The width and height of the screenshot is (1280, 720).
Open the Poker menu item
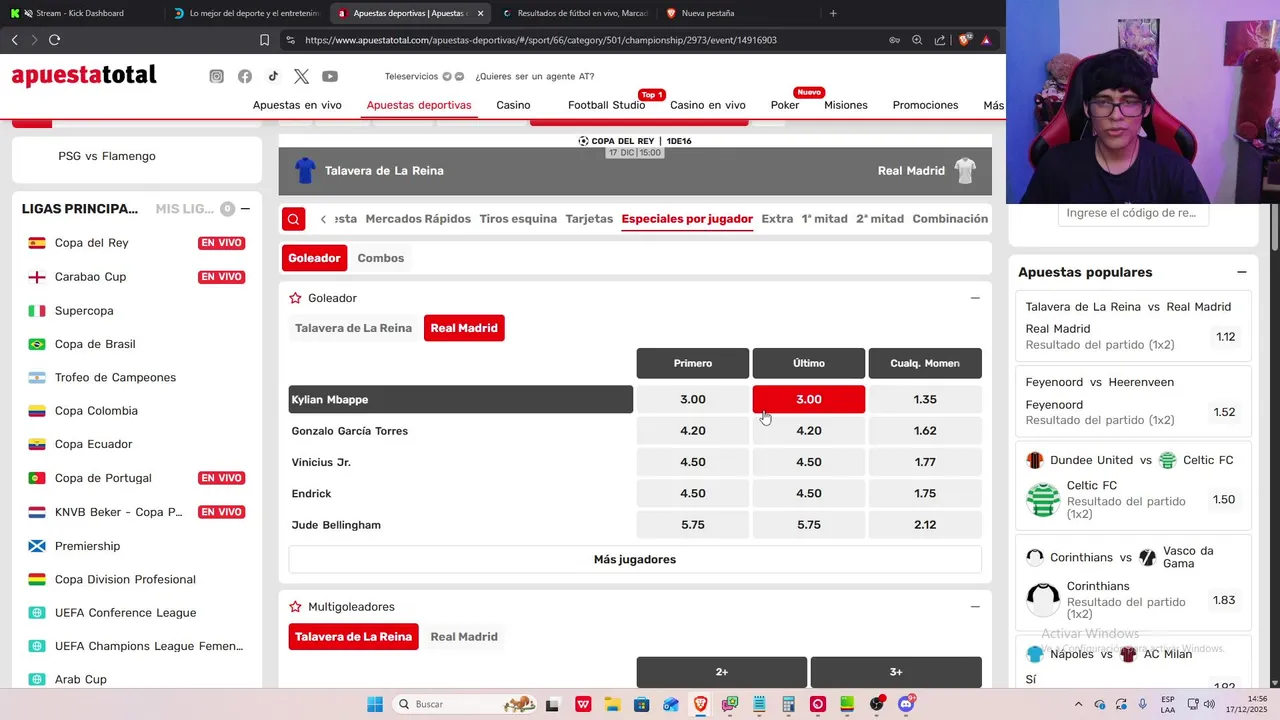pos(785,105)
